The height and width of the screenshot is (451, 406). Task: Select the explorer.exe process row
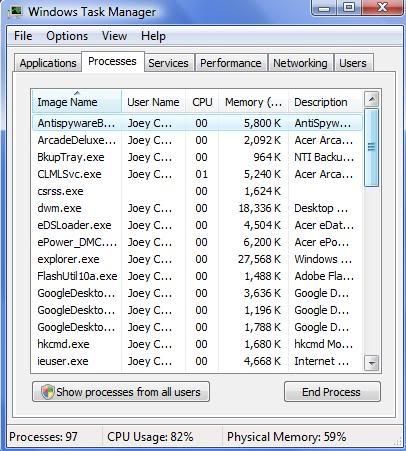[x=197, y=259]
